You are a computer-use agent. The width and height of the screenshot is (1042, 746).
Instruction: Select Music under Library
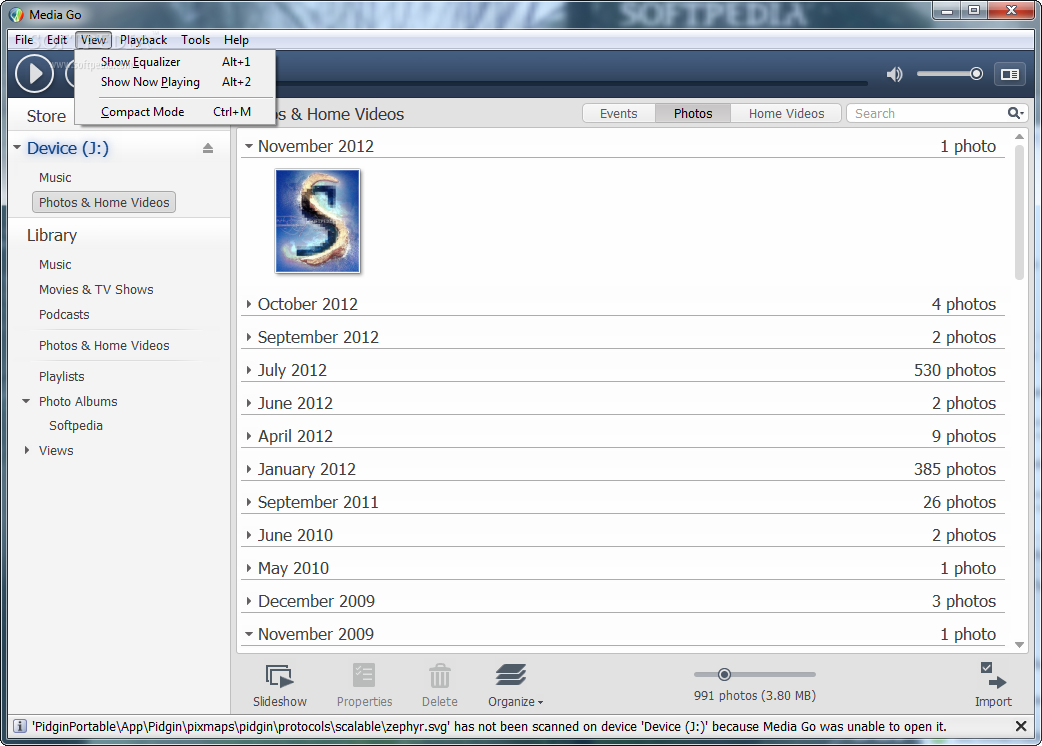coord(55,264)
